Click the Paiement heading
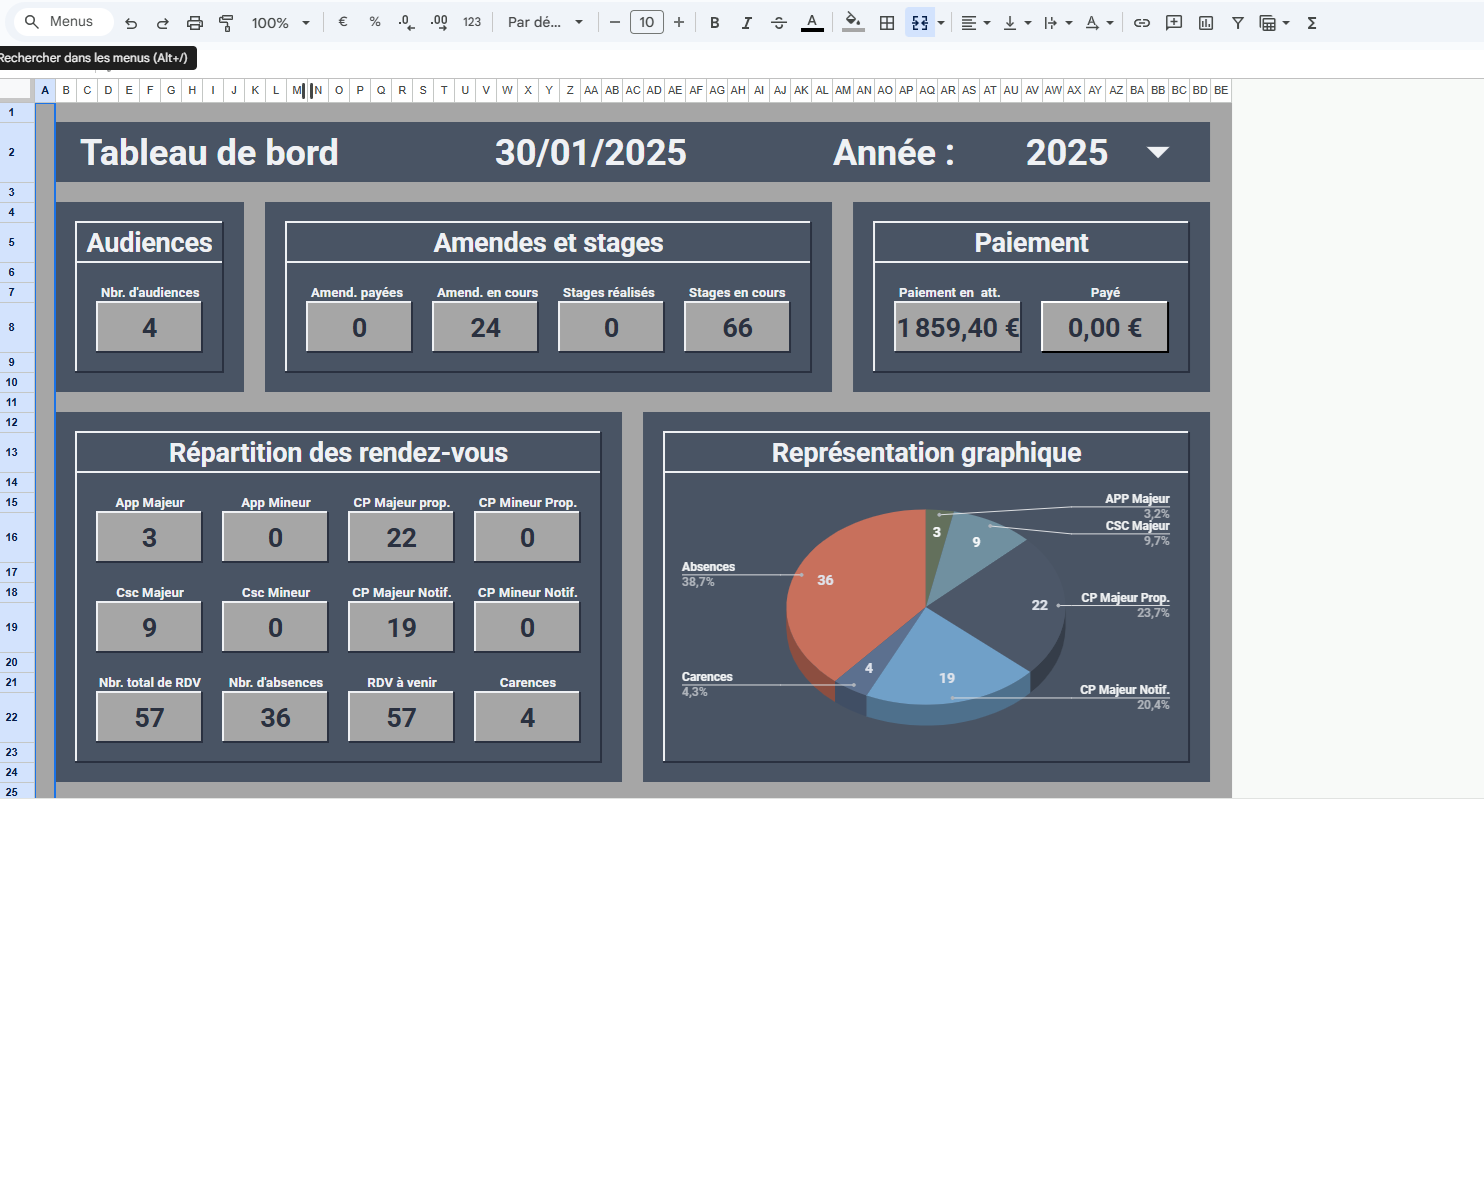Image resolution: width=1484 pixels, height=1198 pixels. coord(1031,243)
